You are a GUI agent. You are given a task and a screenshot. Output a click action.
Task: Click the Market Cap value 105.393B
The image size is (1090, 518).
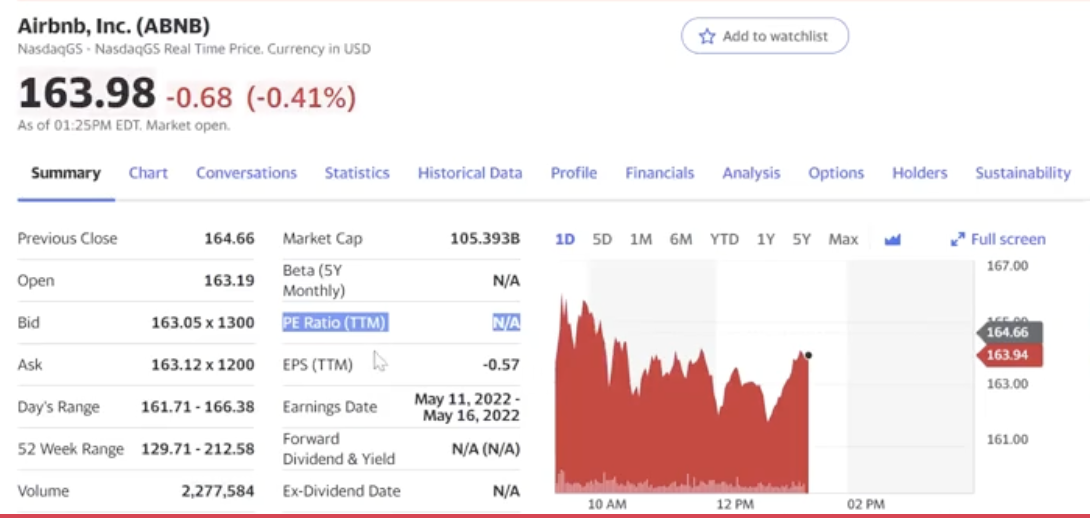click(x=485, y=238)
